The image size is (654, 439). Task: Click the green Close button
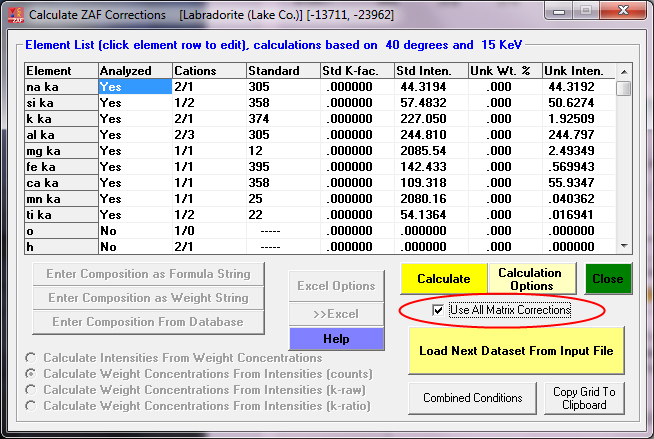[x=606, y=279]
